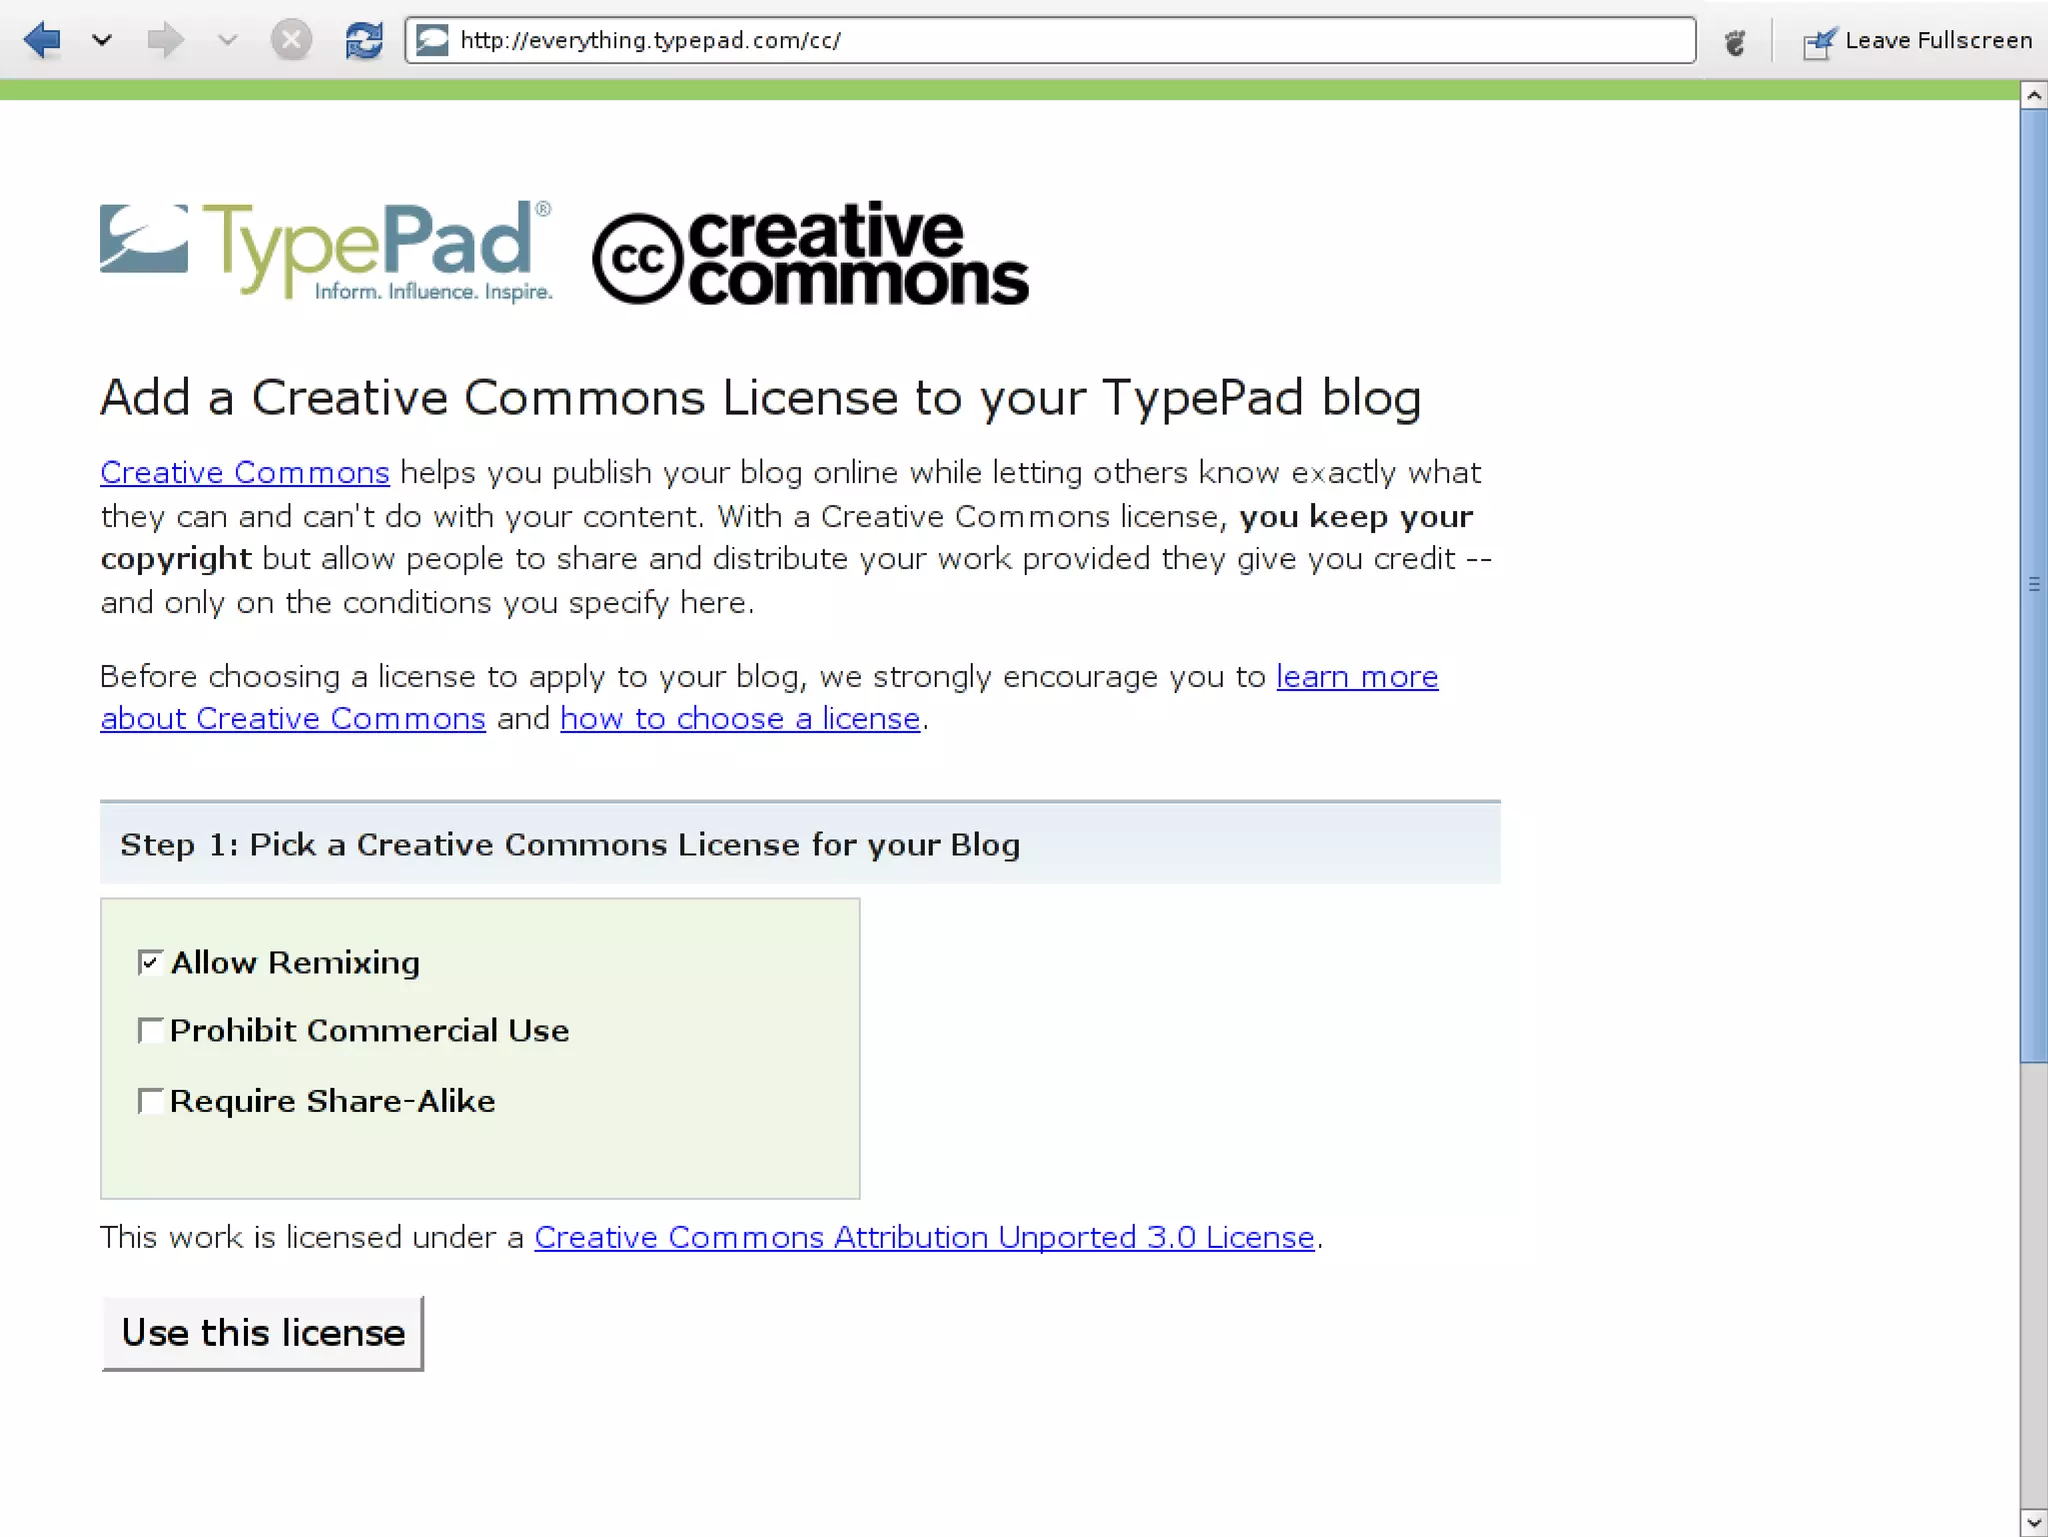
Task: Click the vertical scrollbar thumb
Action: (x=2033, y=585)
